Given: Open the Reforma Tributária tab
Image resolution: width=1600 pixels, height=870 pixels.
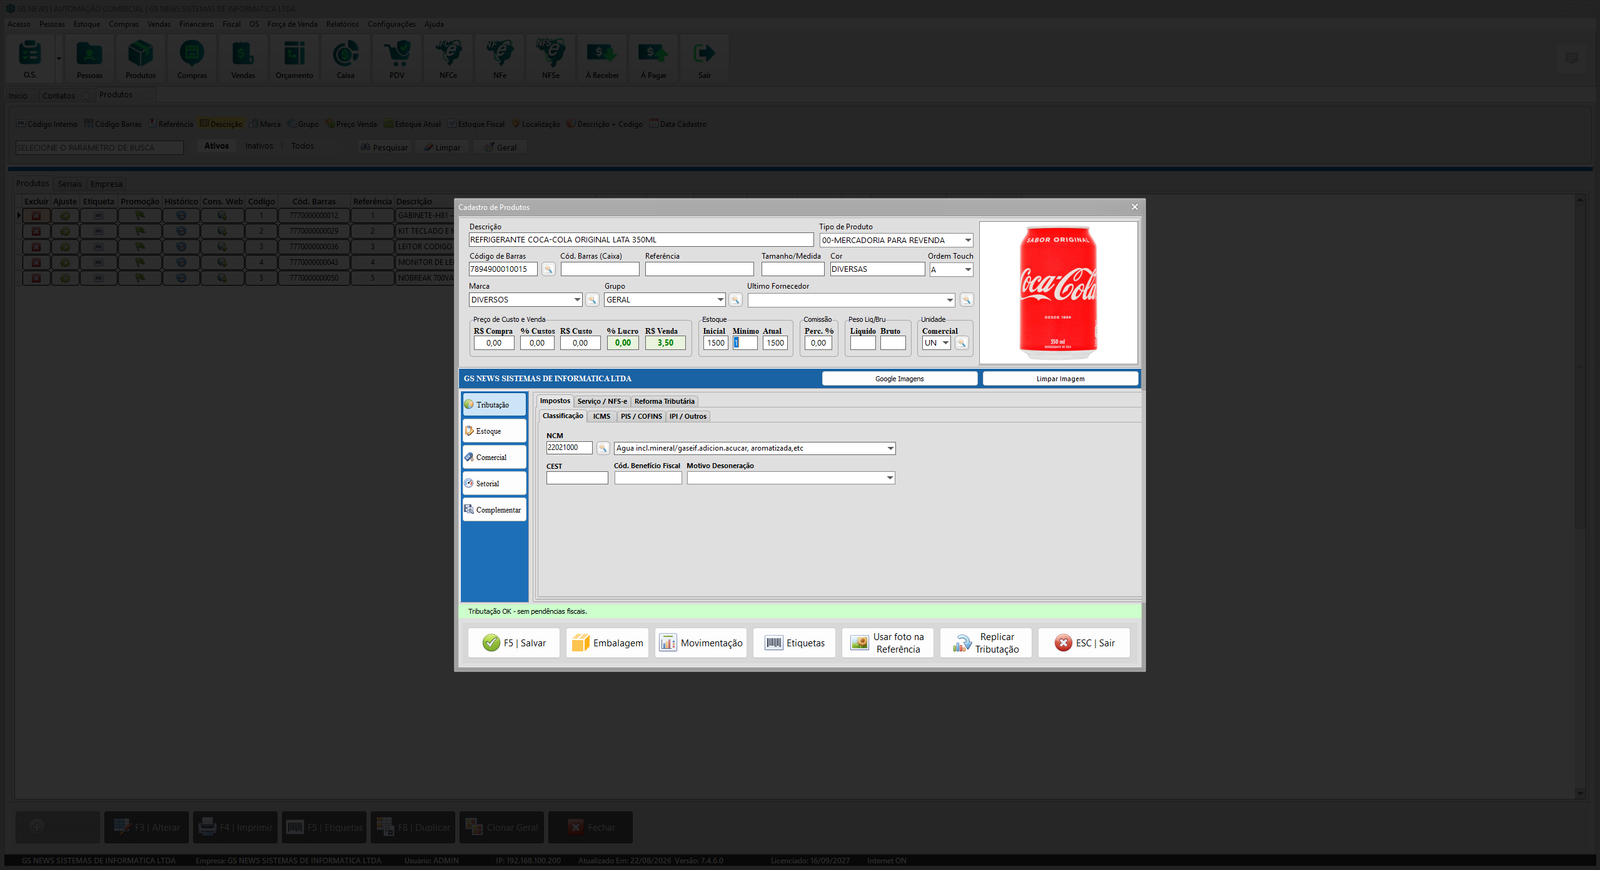Looking at the screenshot, I should [x=664, y=402].
